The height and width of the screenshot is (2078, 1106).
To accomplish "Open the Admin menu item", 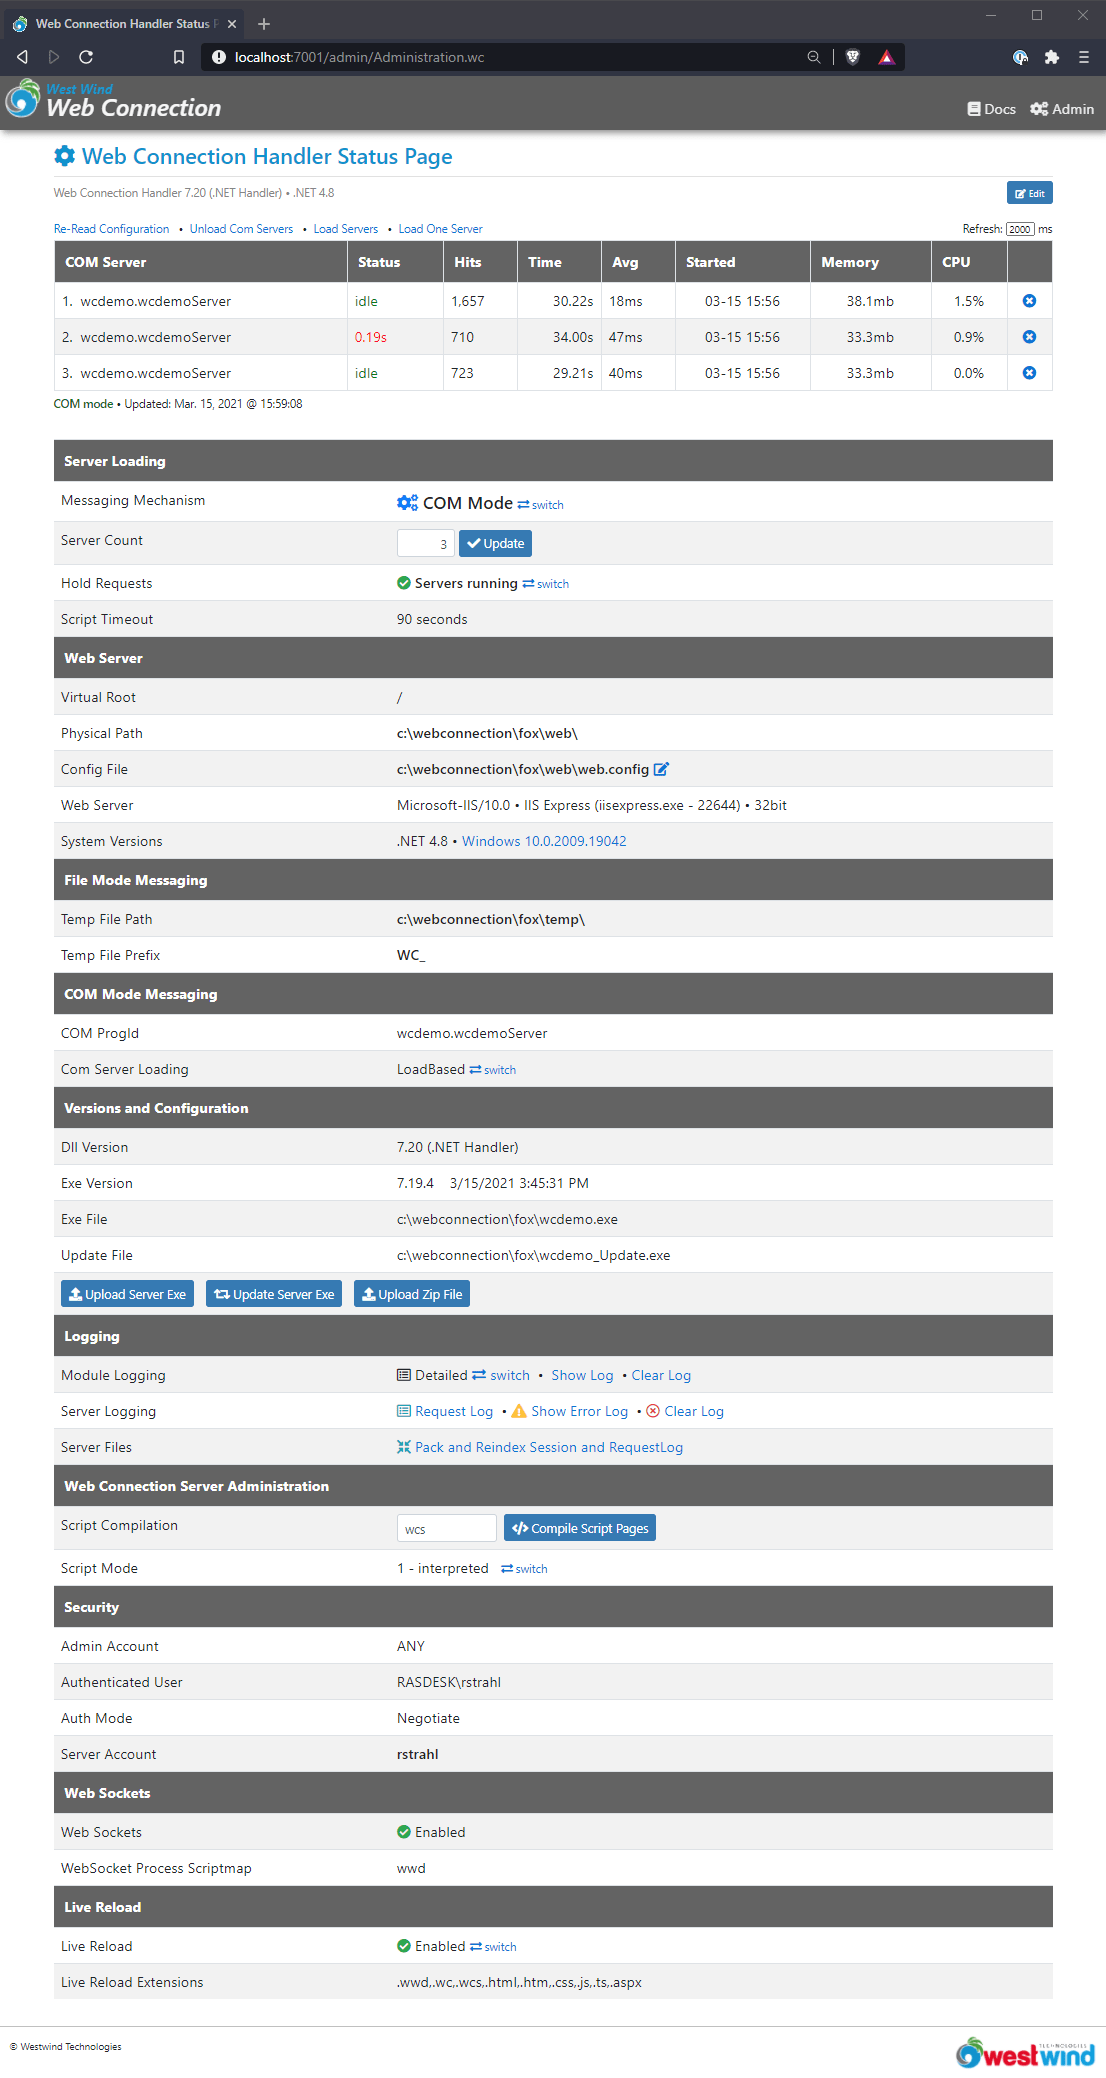I will (x=1062, y=109).
